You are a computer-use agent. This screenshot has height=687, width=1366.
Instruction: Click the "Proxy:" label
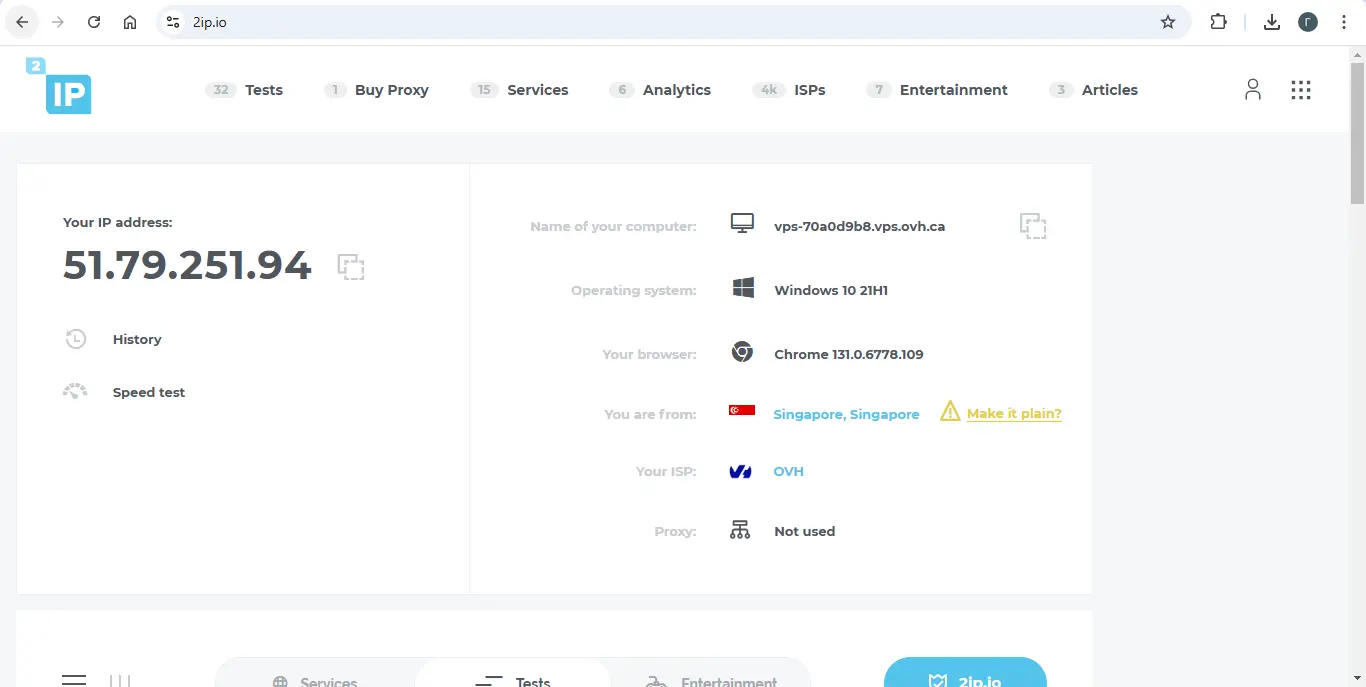(x=676, y=531)
